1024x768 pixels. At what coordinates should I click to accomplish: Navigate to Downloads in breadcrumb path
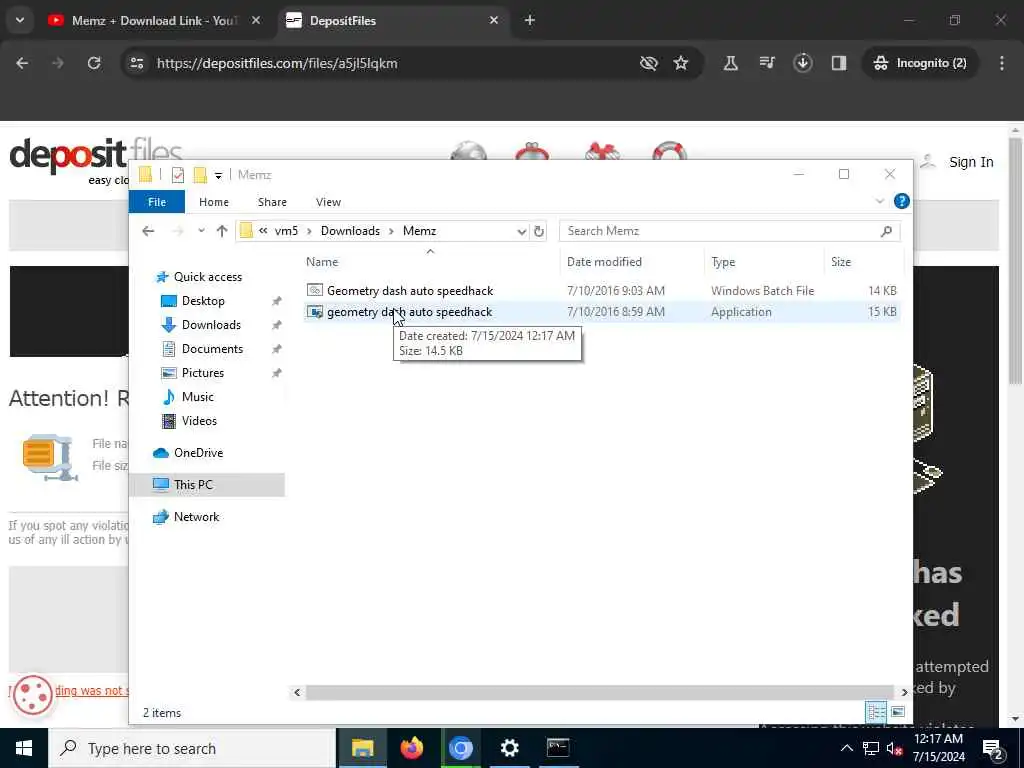point(350,231)
